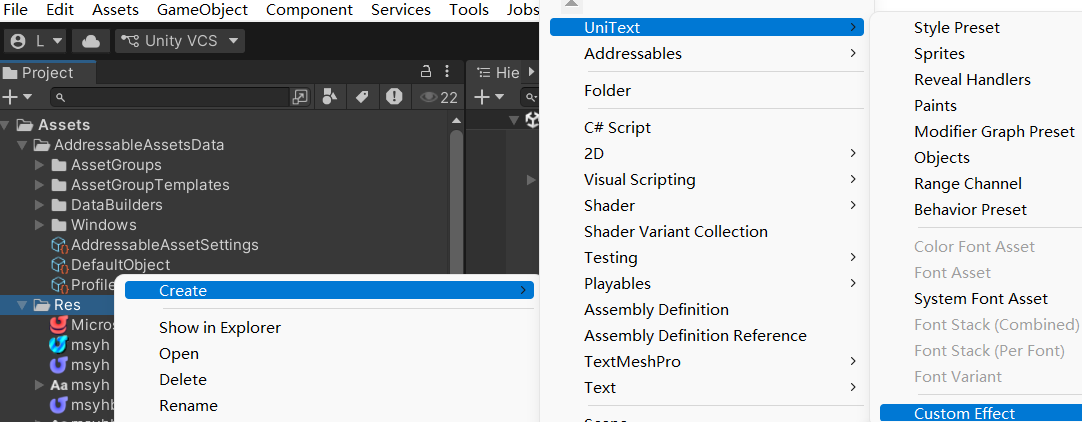This screenshot has width=1082, height=422.
Task: Click the Hierarchy search field magnifier
Action: (529, 97)
